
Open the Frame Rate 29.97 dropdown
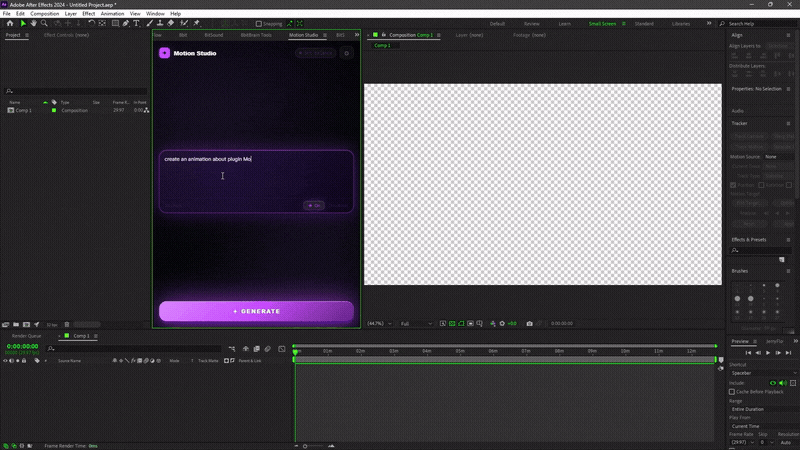coord(742,442)
